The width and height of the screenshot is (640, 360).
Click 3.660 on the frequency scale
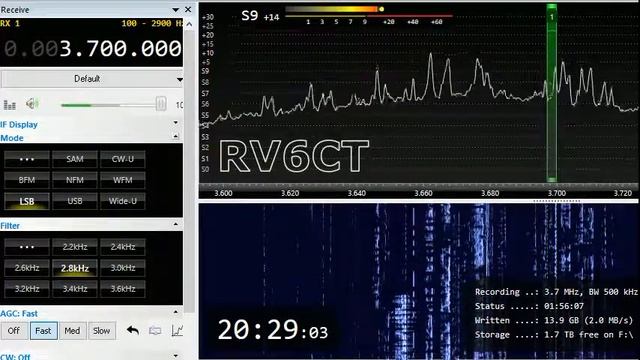point(423,193)
